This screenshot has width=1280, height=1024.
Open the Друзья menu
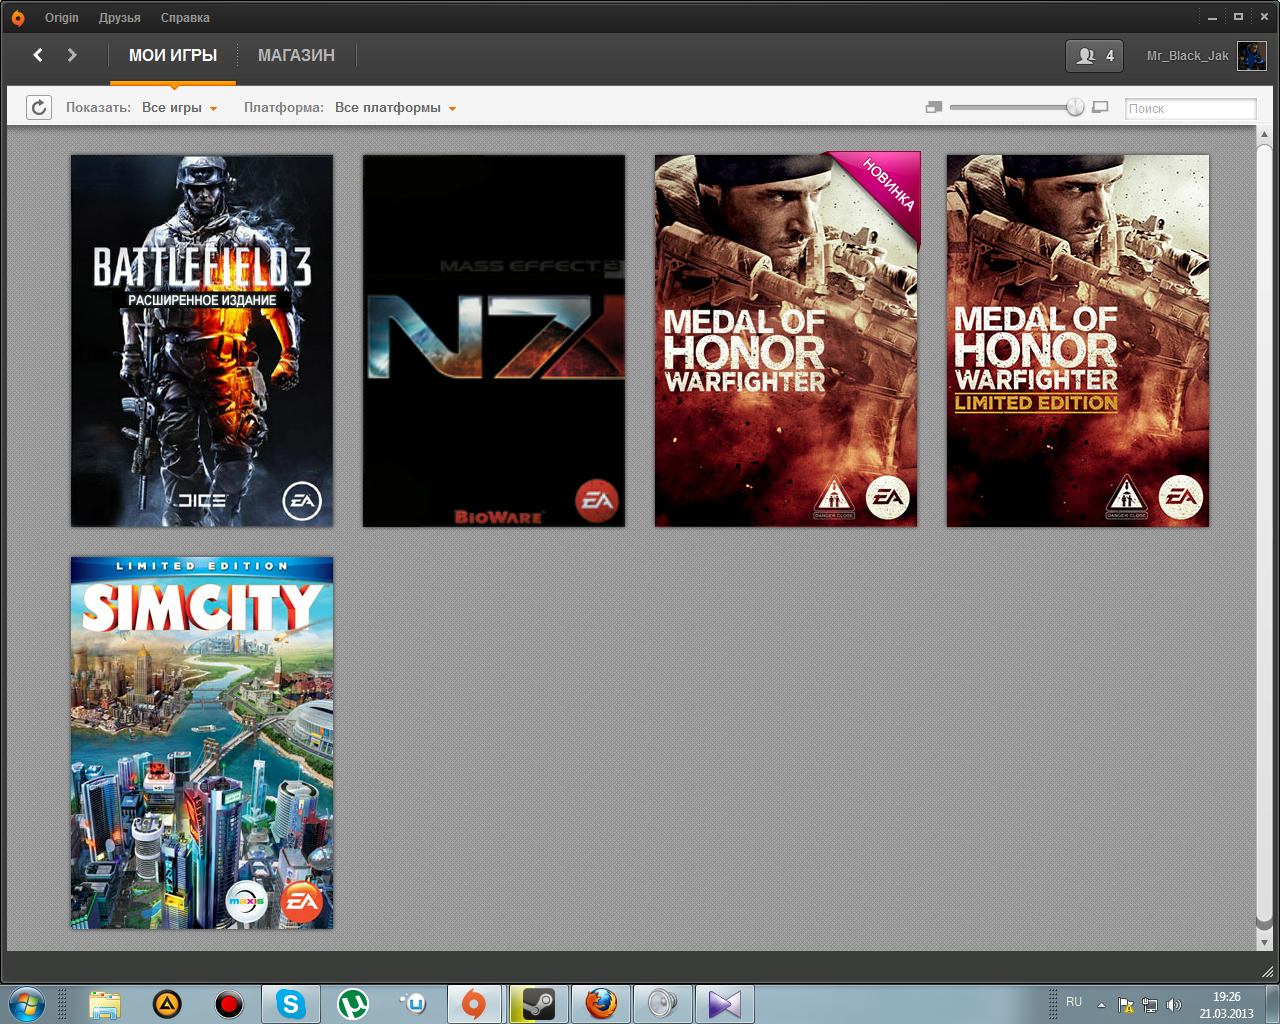(x=119, y=18)
